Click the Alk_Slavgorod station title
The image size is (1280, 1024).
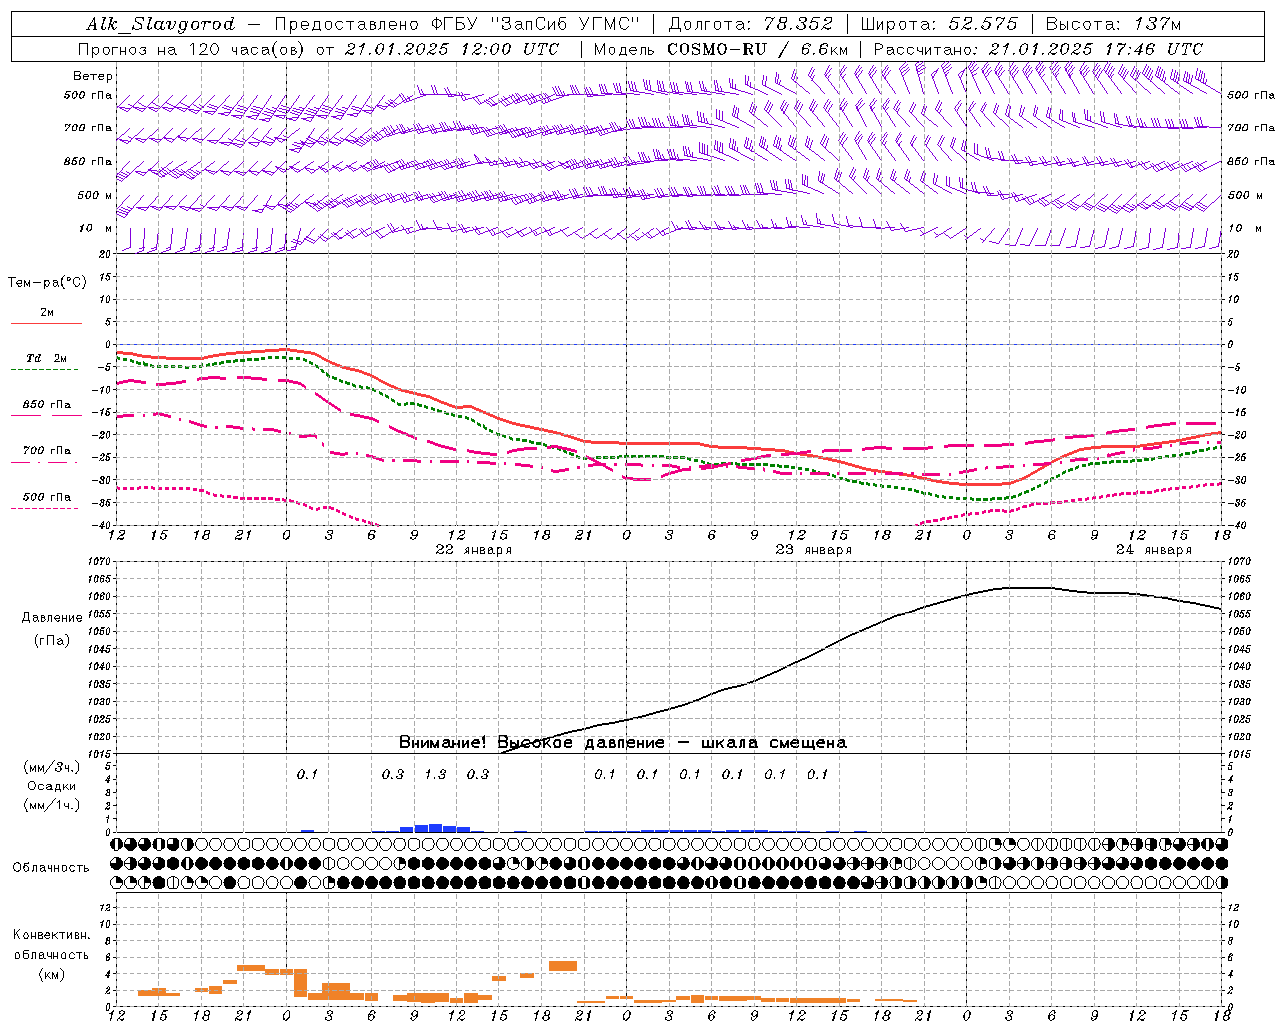tap(161, 24)
